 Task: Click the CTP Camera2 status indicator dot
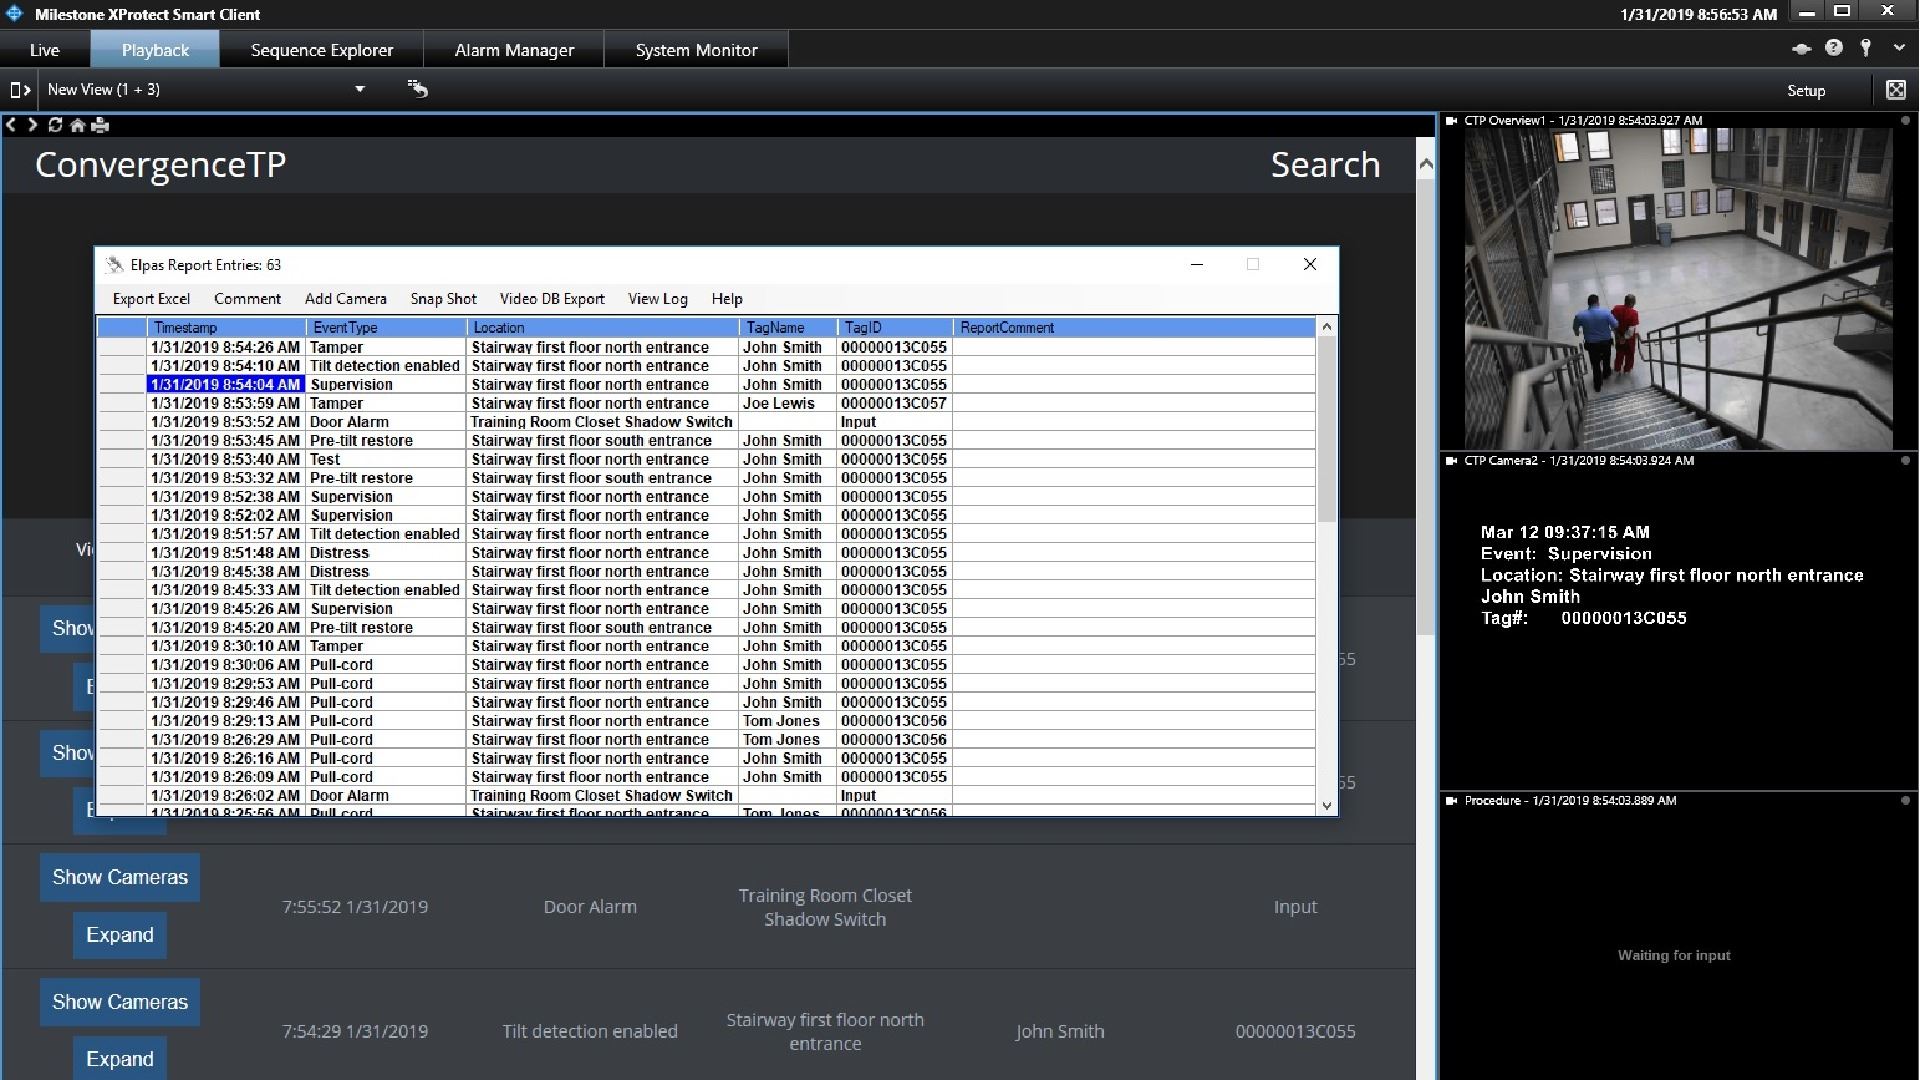(x=1905, y=461)
